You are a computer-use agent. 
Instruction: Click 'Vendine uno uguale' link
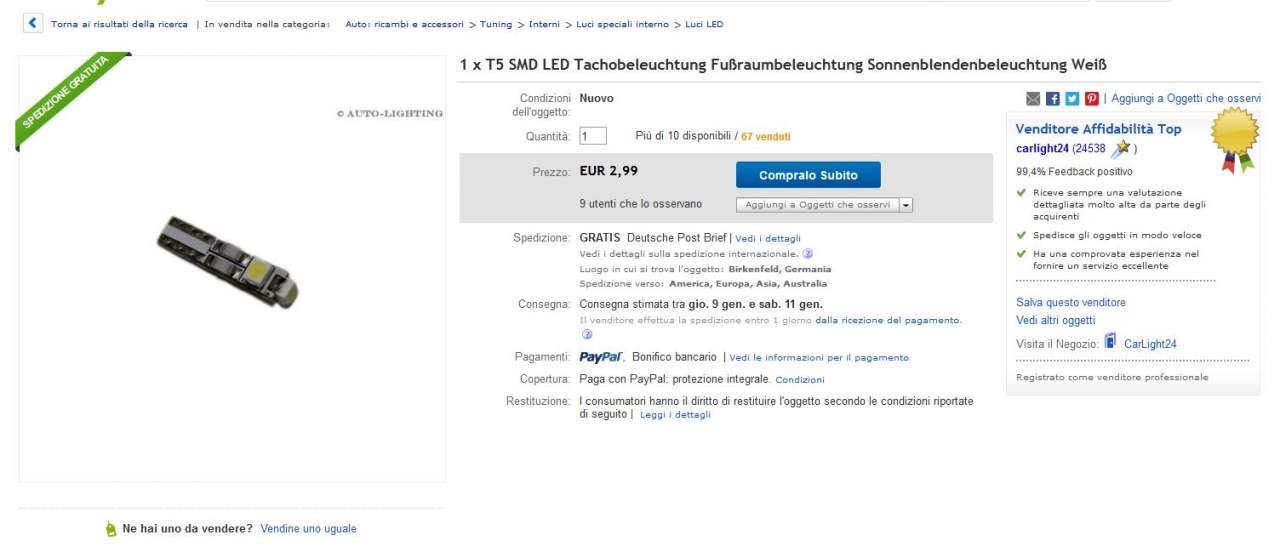(308, 528)
